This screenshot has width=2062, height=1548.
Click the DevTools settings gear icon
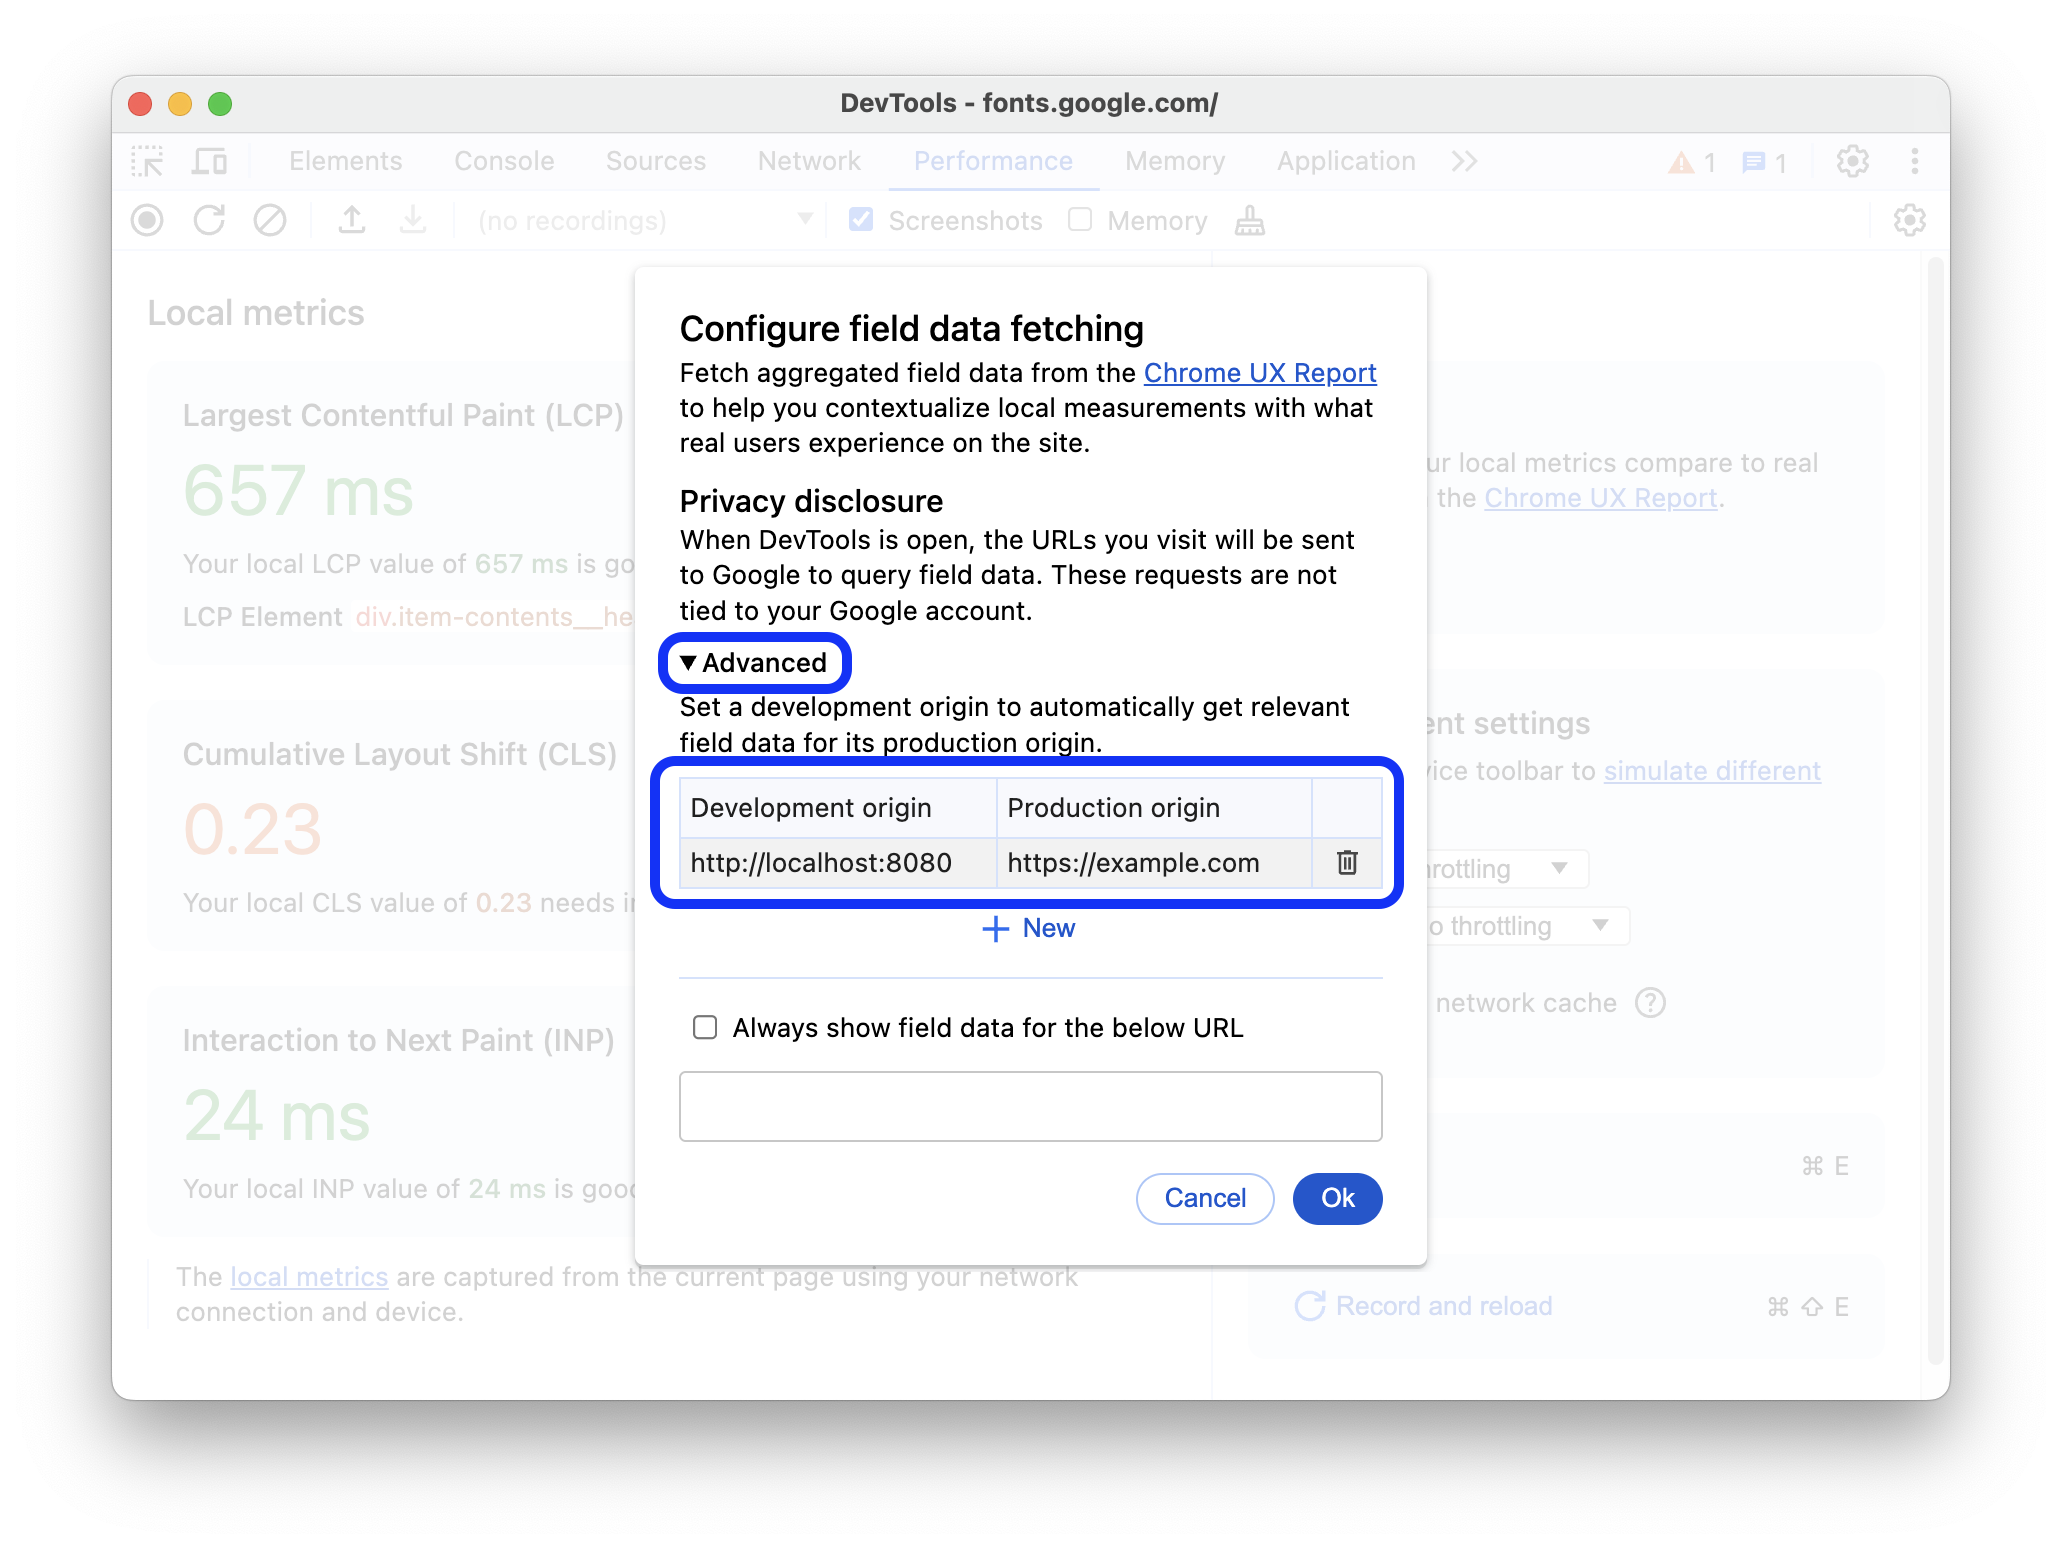click(x=1852, y=159)
